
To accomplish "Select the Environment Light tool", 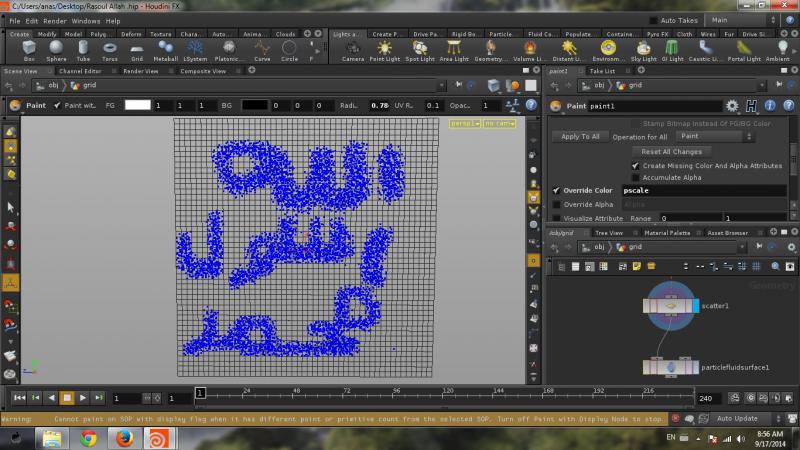I will coord(608,51).
